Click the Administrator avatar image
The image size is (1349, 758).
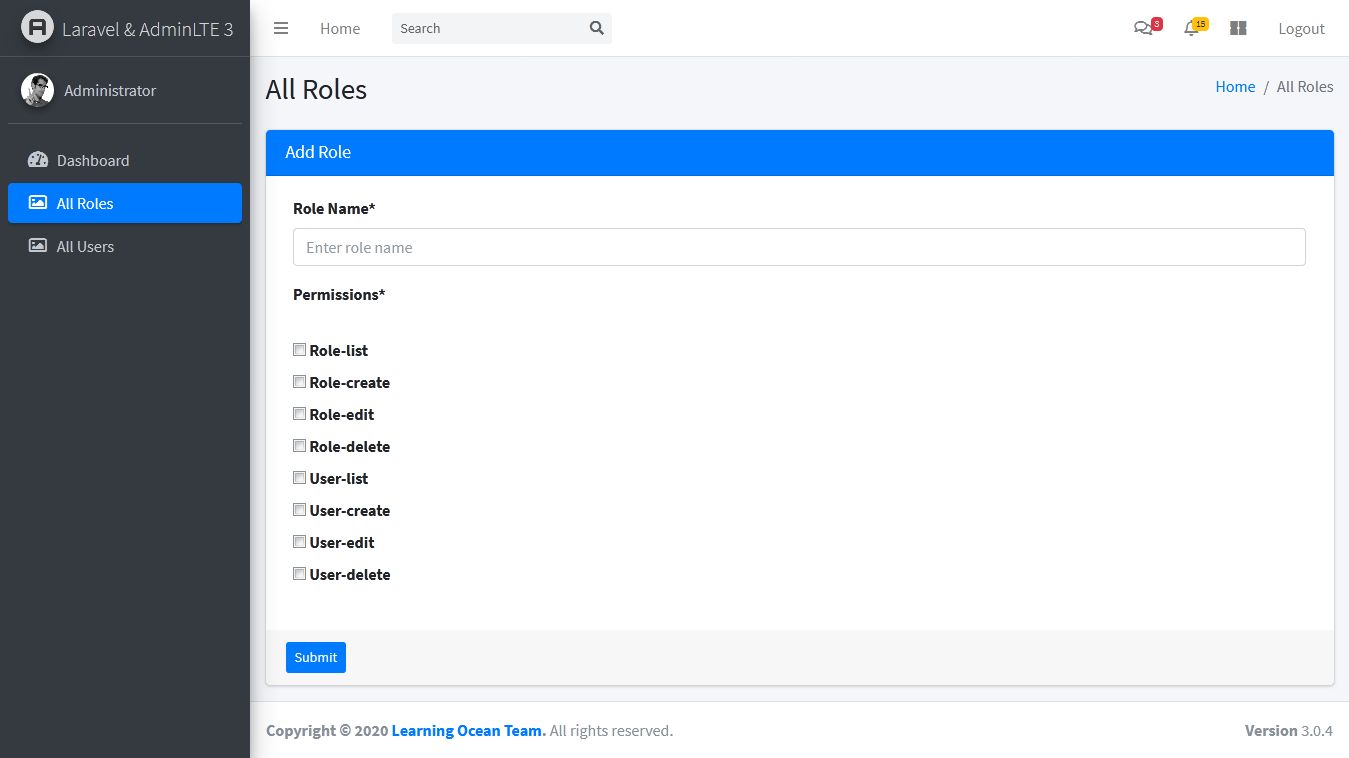coord(37,90)
